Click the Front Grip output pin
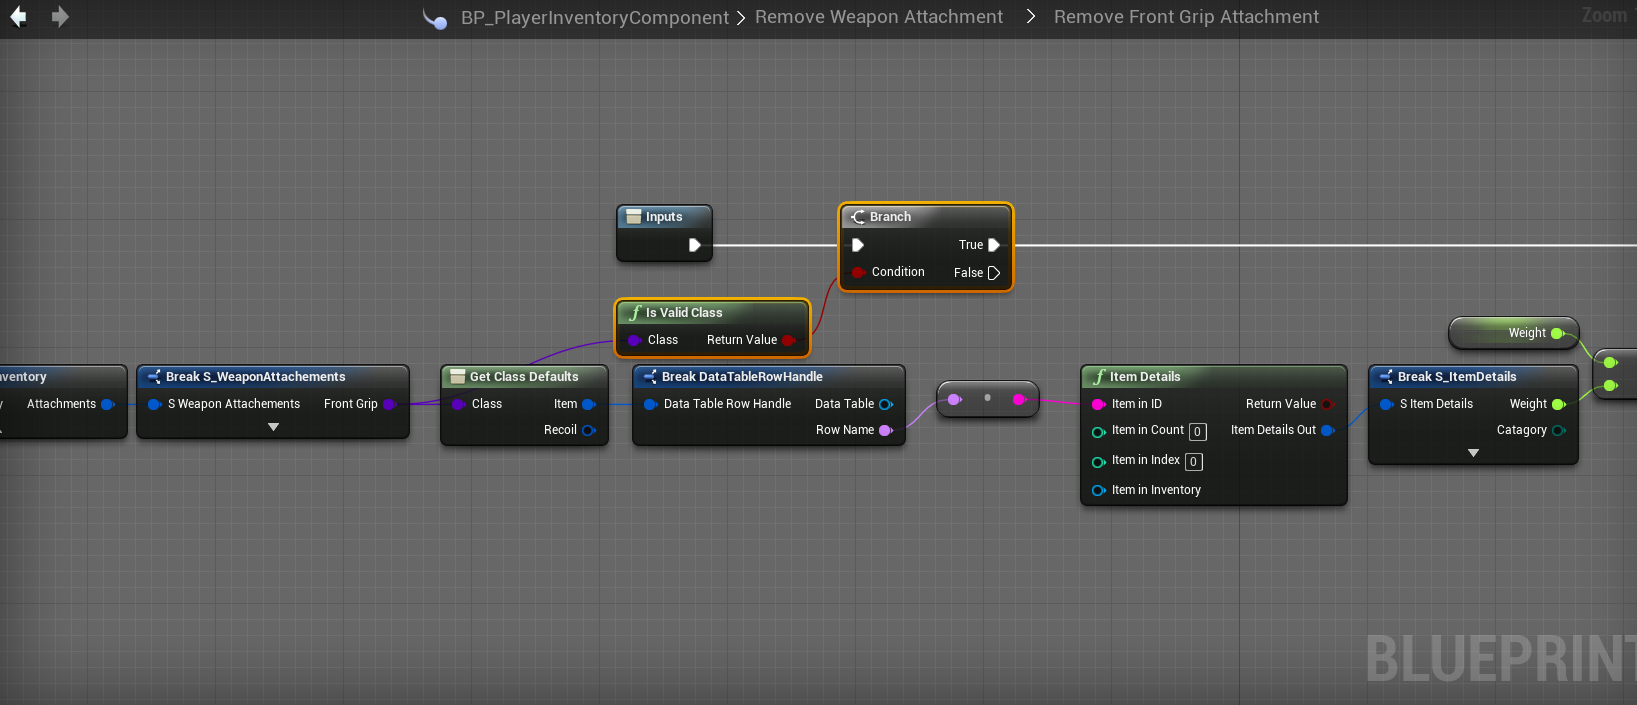This screenshot has width=1637, height=705. point(389,404)
